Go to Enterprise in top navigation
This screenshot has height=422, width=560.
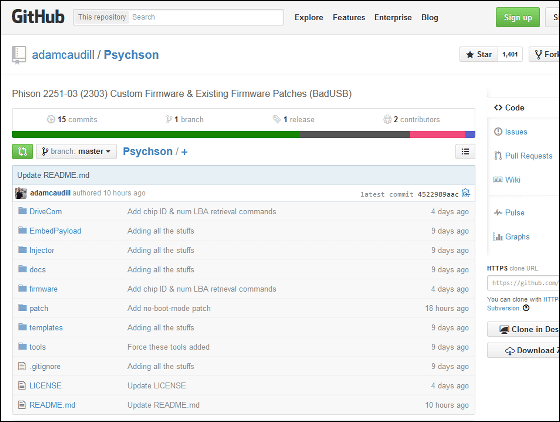click(x=393, y=17)
